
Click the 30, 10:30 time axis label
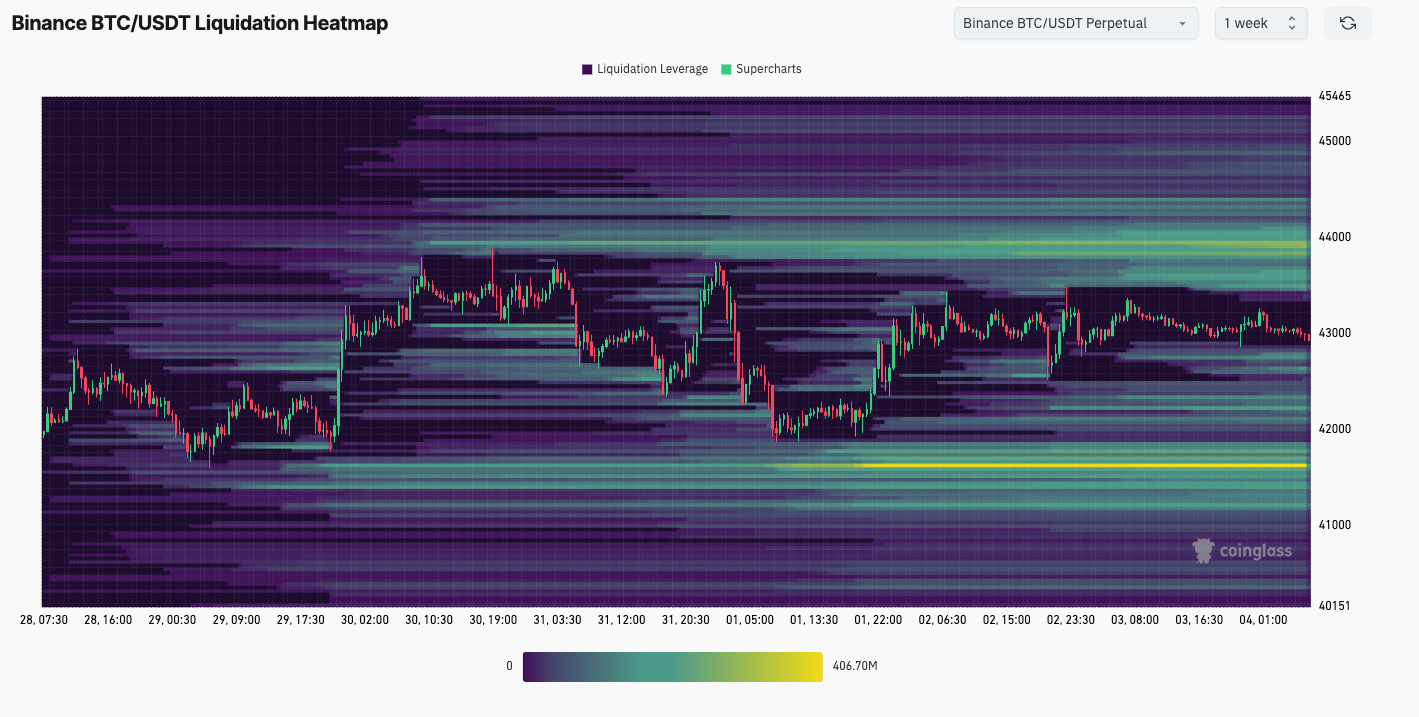[429, 620]
